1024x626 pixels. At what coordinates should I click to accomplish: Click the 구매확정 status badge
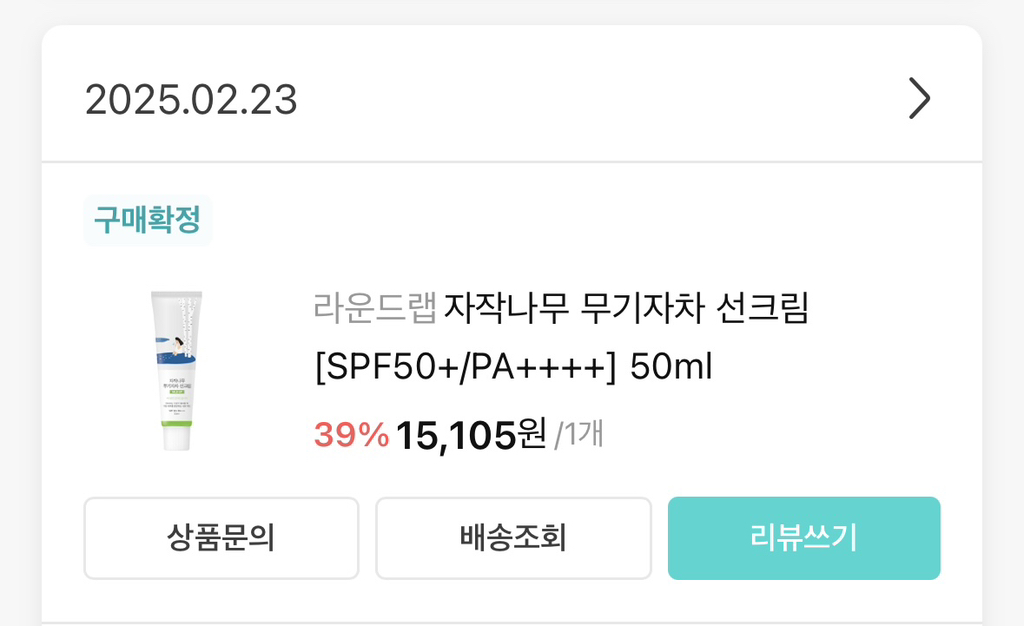[x=147, y=220]
